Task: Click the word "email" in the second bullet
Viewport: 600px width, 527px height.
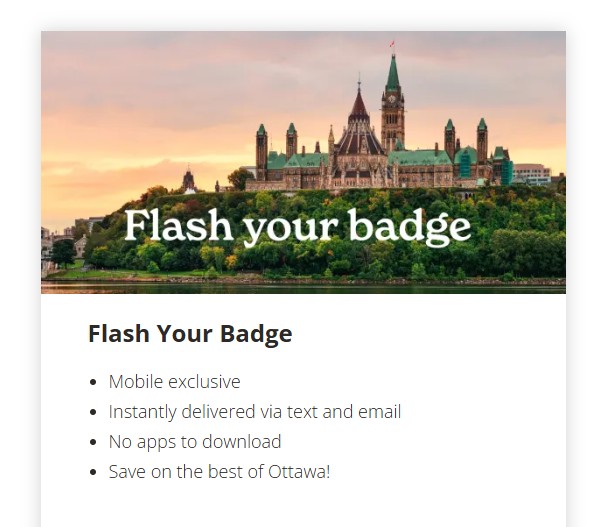Action: pyautogui.click(x=379, y=412)
